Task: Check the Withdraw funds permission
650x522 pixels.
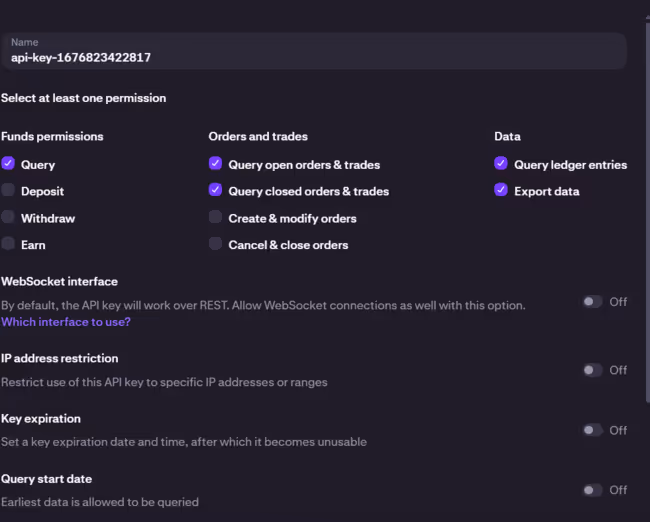Action: click(8, 218)
